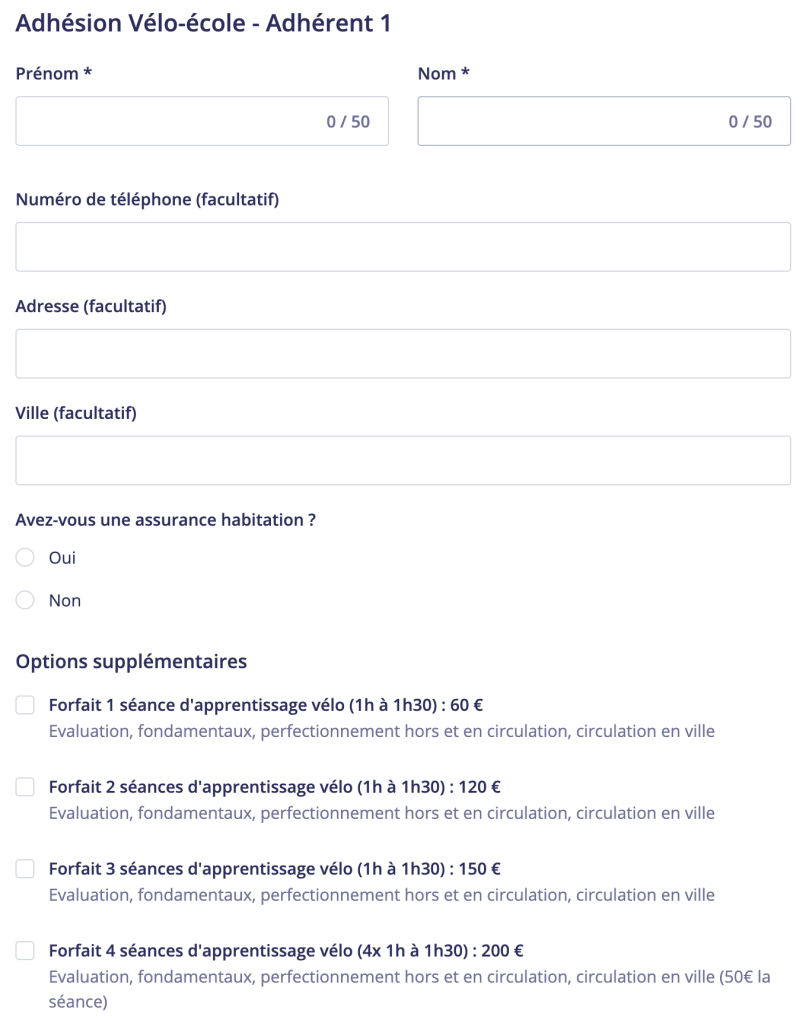The image size is (809, 1023).
Task: Click the 'Numéro de téléphone (facultatif)' label
Action: [147, 200]
